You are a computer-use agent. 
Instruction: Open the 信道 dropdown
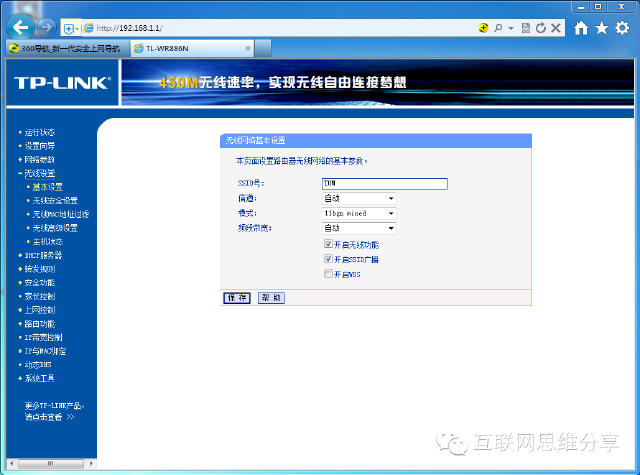pos(359,198)
